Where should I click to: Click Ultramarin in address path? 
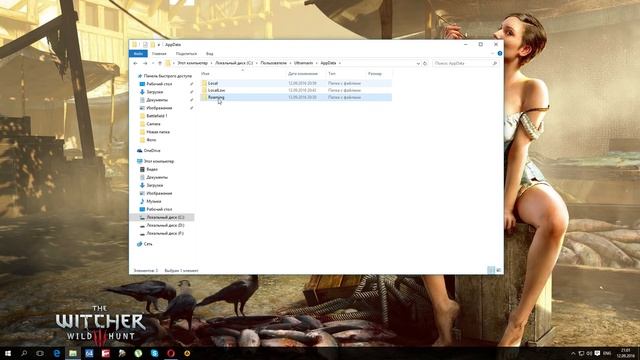tap(304, 63)
